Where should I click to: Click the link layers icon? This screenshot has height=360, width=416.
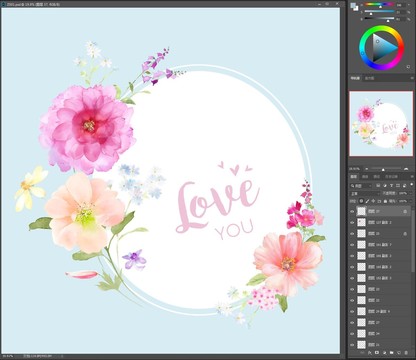point(362,352)
